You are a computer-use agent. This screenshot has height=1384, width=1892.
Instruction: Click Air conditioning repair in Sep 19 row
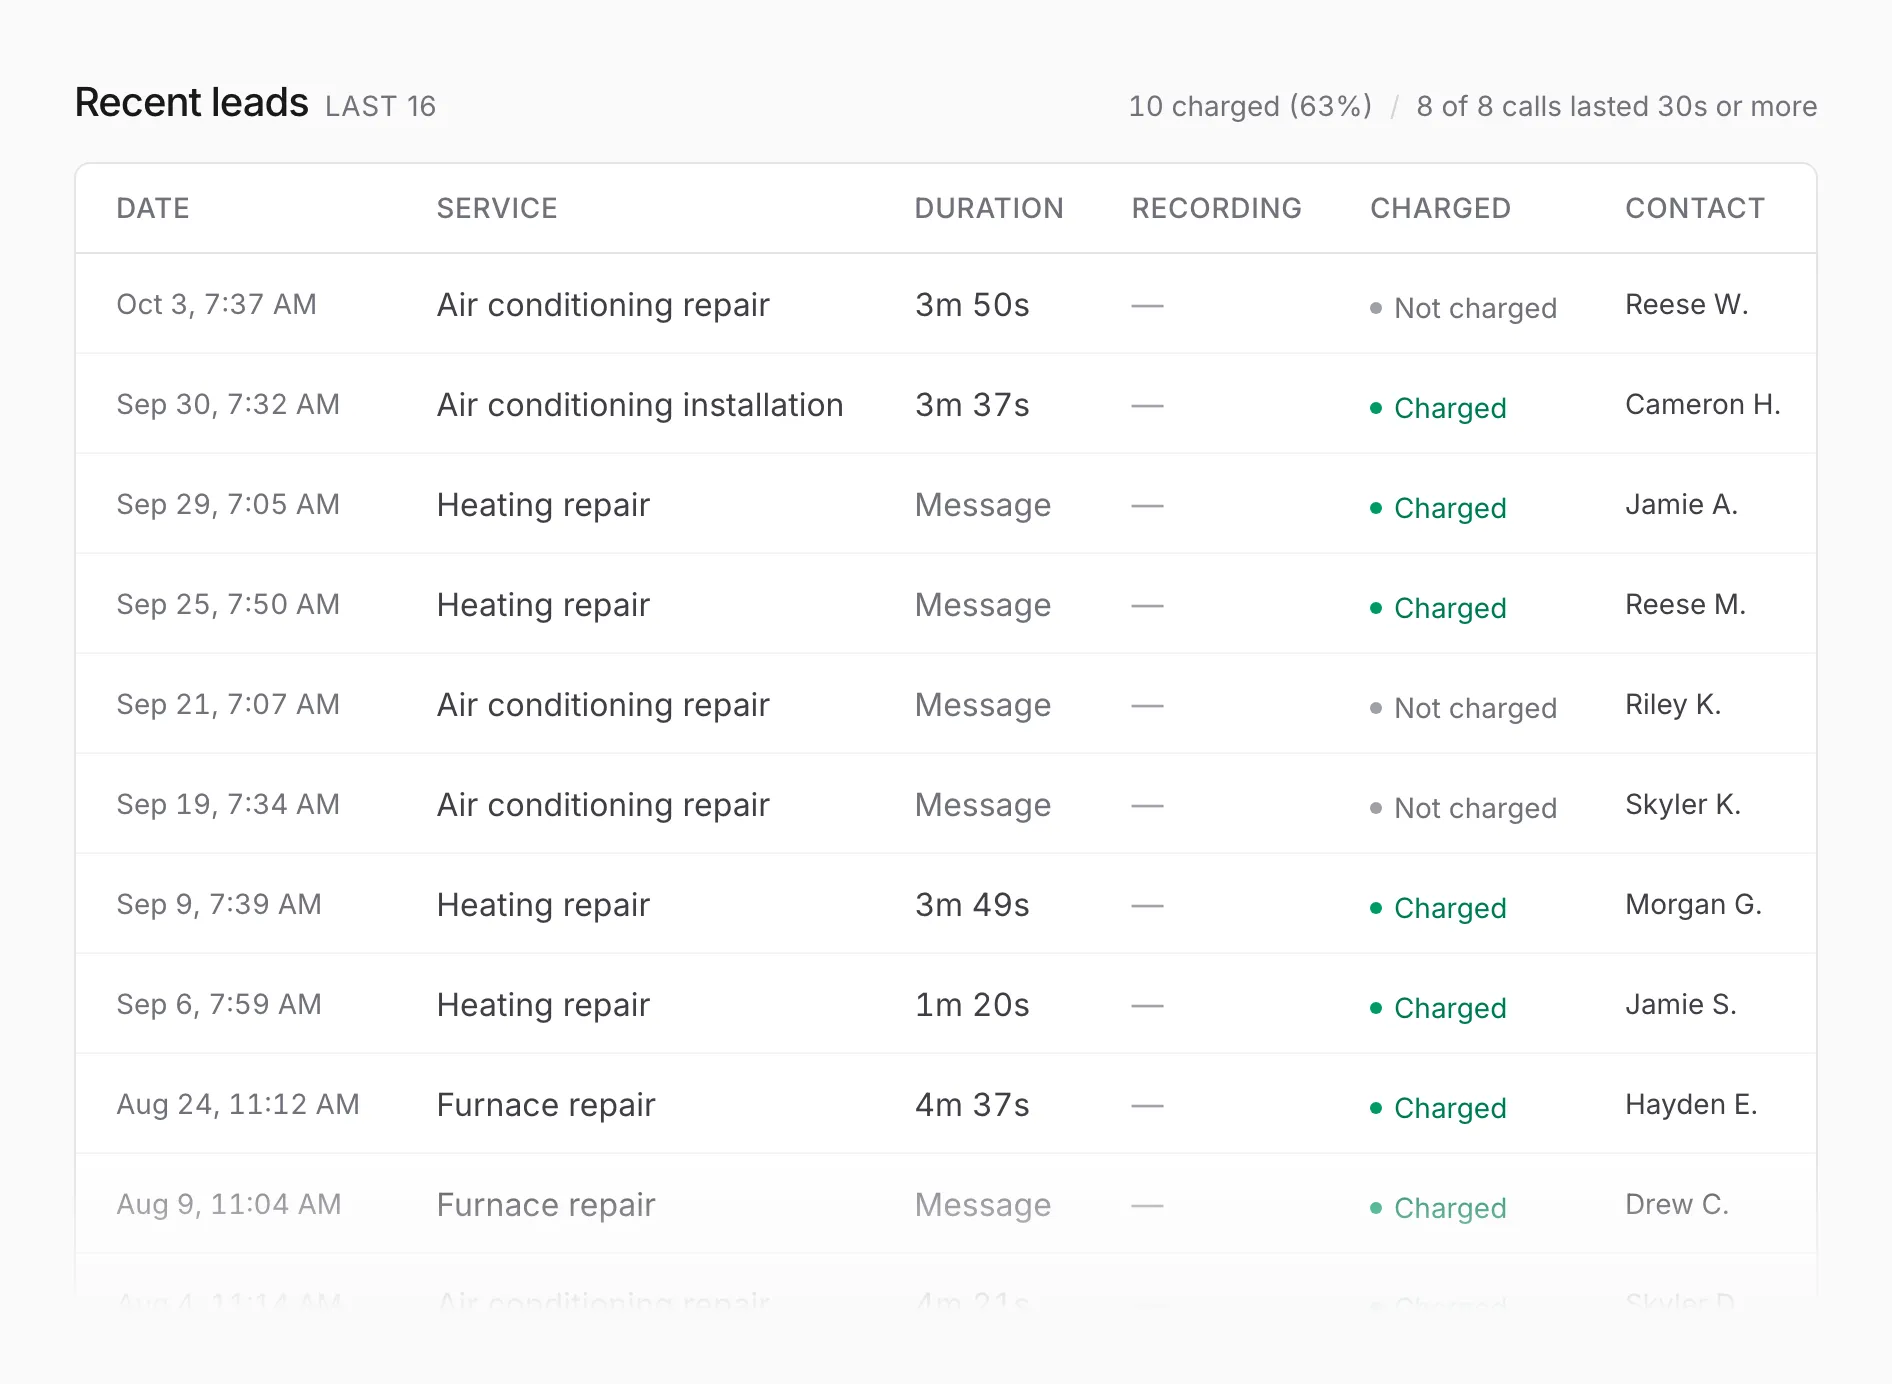[603, 805]
